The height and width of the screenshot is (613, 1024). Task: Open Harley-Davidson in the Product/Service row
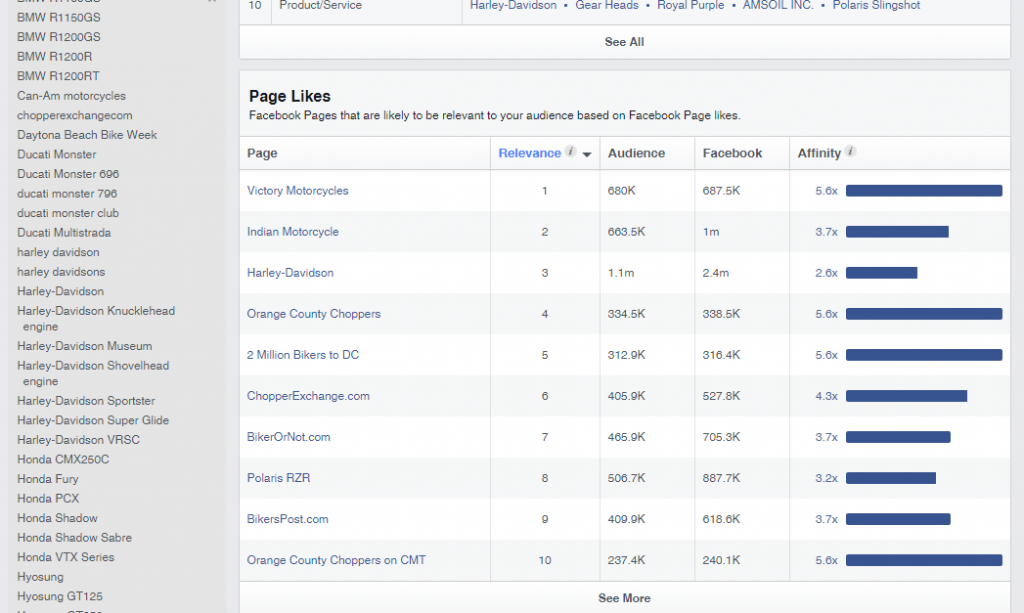pyautogui.click(x=513, y=5)
